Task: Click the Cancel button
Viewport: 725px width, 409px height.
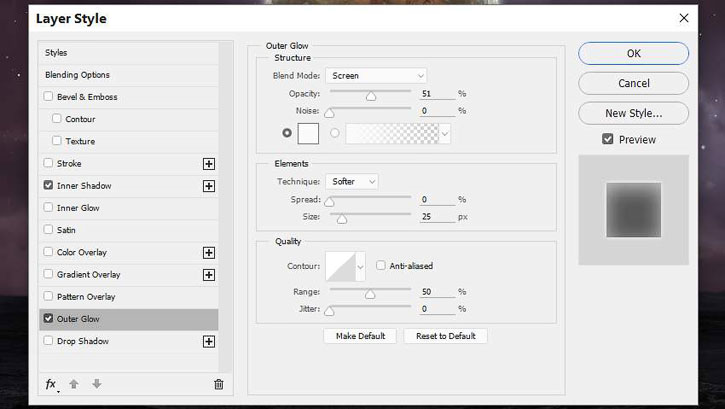Action: [x=633, y=83]
